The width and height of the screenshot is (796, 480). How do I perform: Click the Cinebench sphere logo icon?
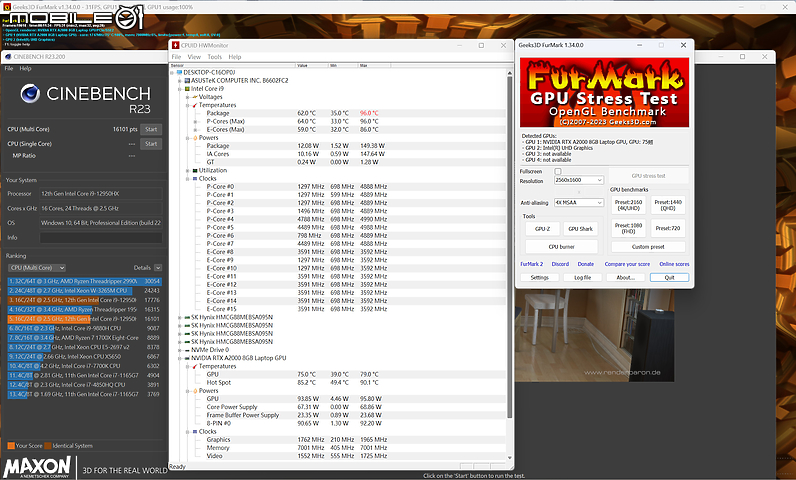[30, 93]
